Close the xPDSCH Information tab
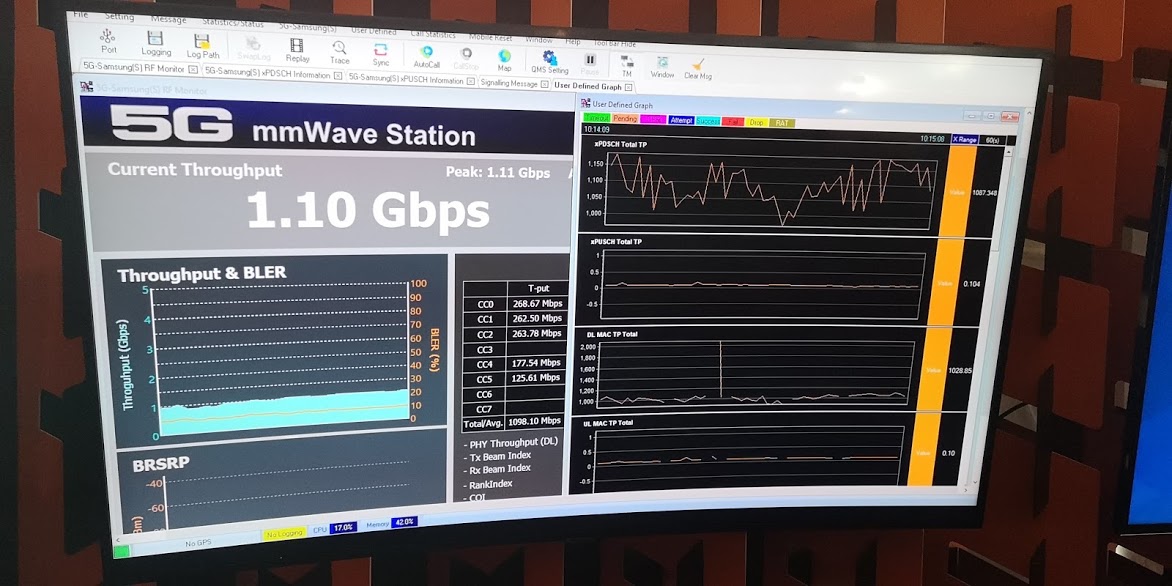1172x586 pixels. (x=337, y=76)
